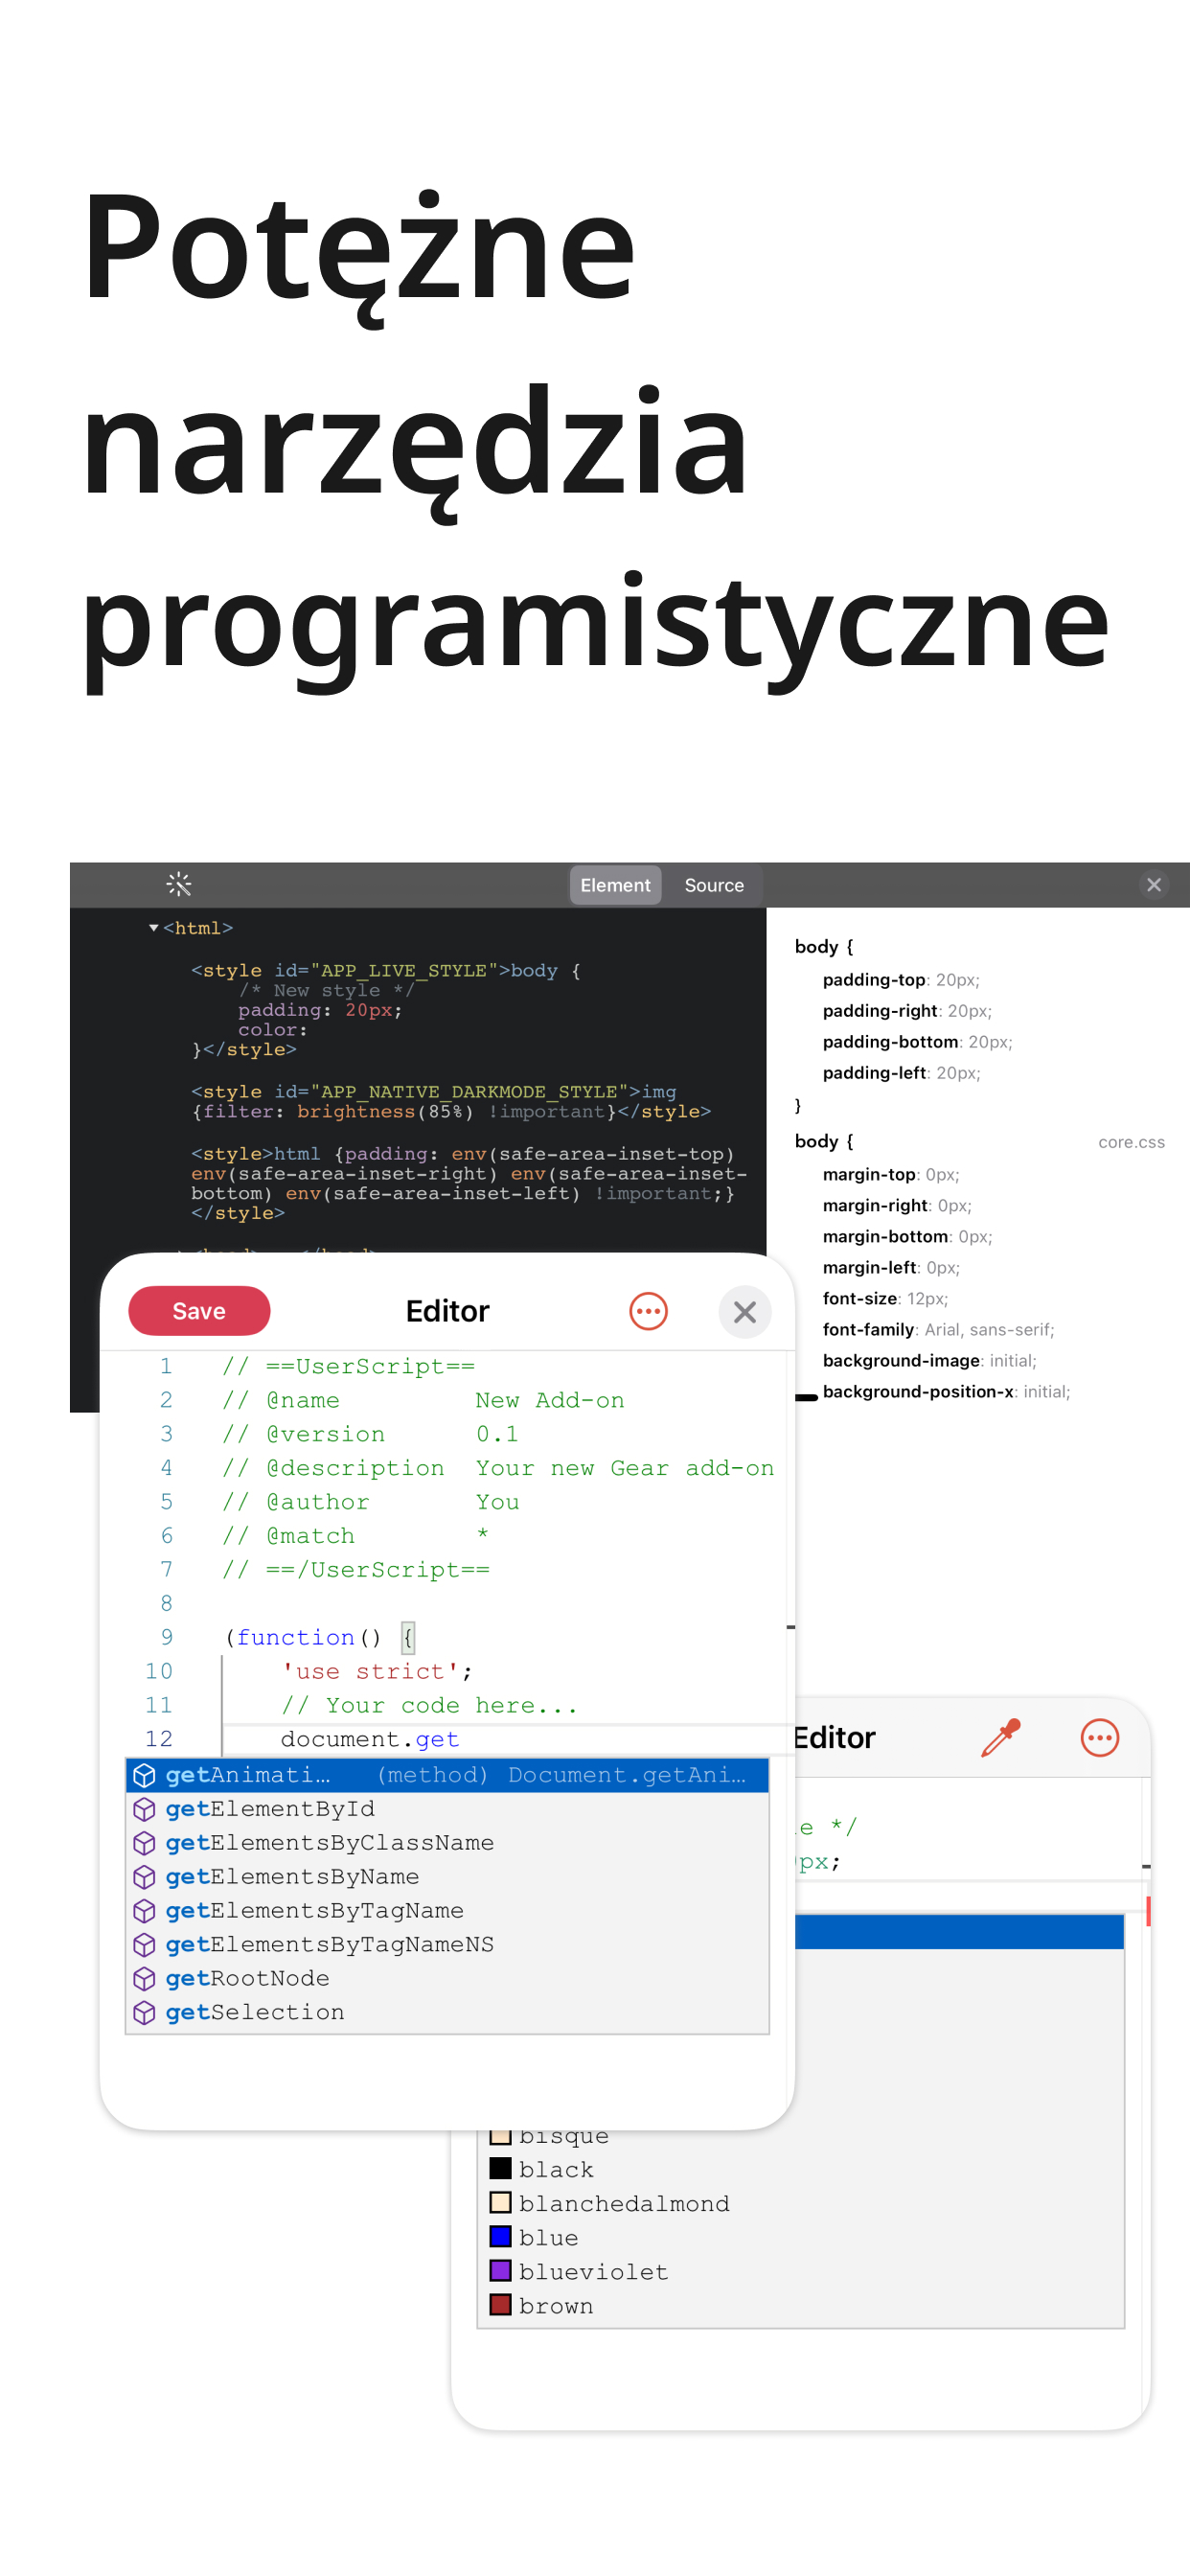
Task: Collapse the html tree node
Action: [153, 928]
